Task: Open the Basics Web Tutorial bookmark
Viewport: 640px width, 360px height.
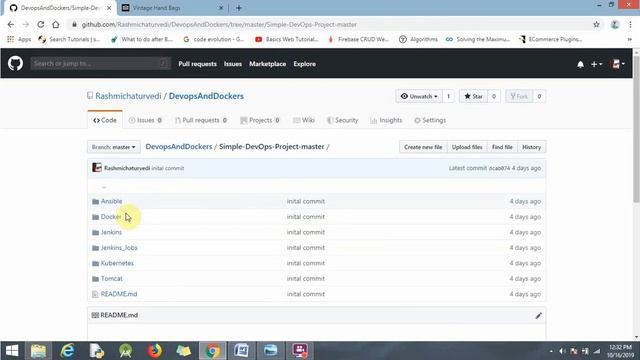Action: click(x=287, y=39)
